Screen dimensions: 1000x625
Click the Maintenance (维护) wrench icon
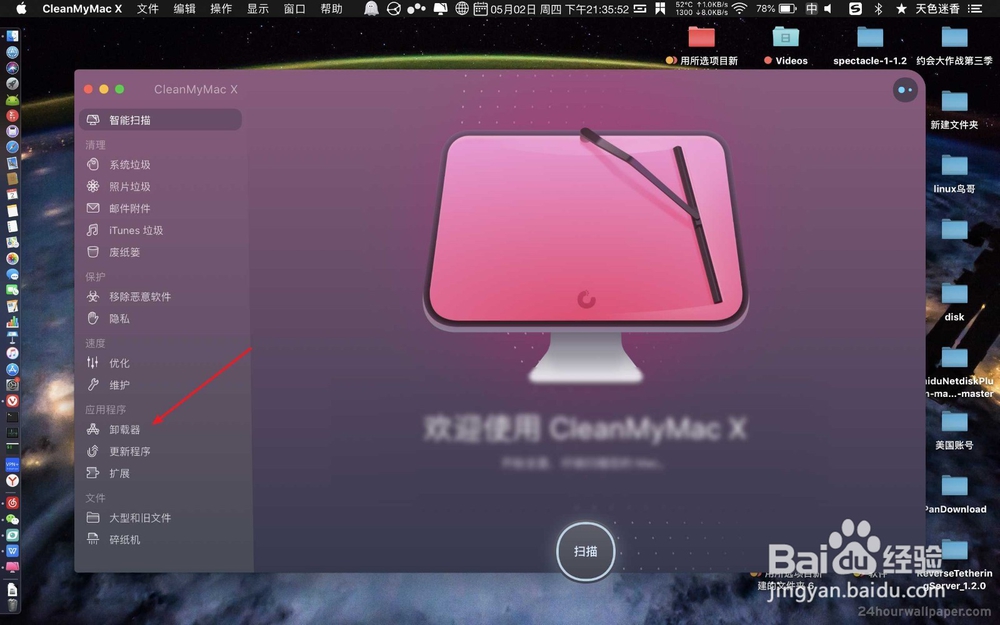(93, 385)
